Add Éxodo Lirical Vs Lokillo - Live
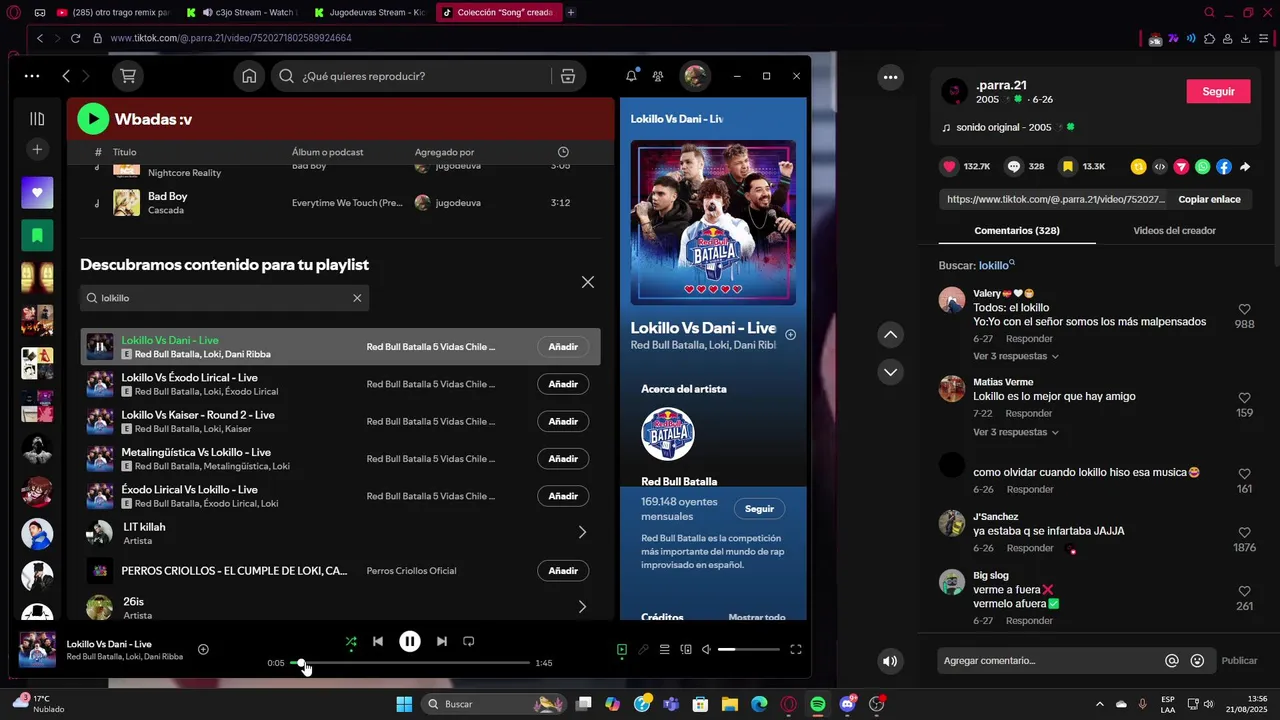This screenshot has height=720, width=1280. pyautogui.click(x=563, y=496)
